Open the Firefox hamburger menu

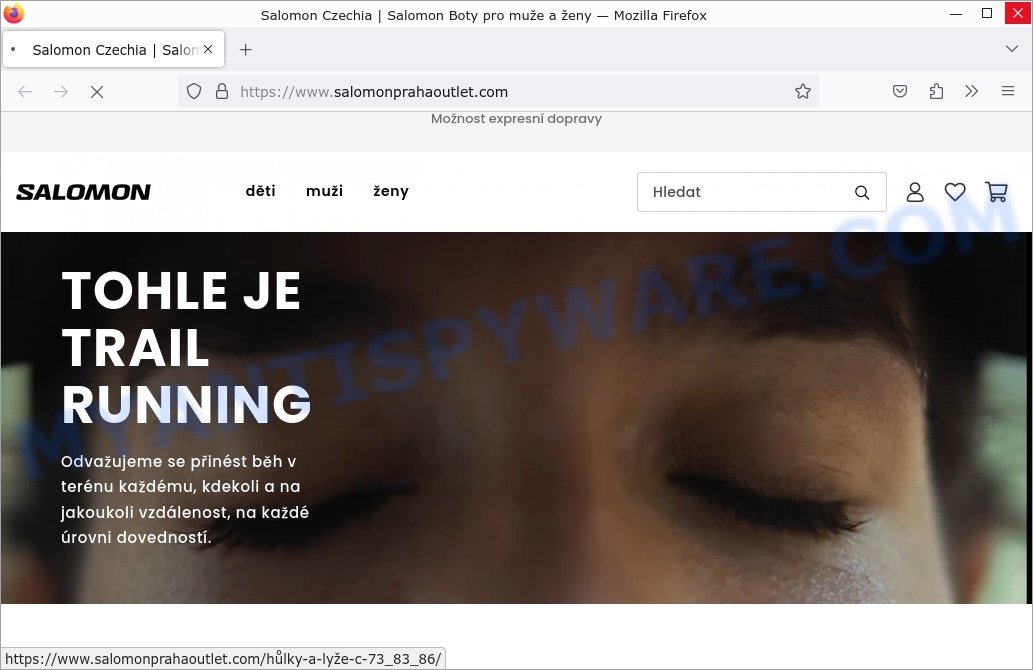tap(1008, 92)
